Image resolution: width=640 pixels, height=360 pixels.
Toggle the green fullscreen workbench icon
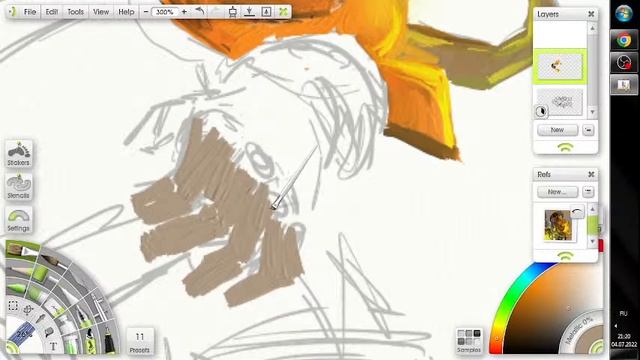point(283,12)
